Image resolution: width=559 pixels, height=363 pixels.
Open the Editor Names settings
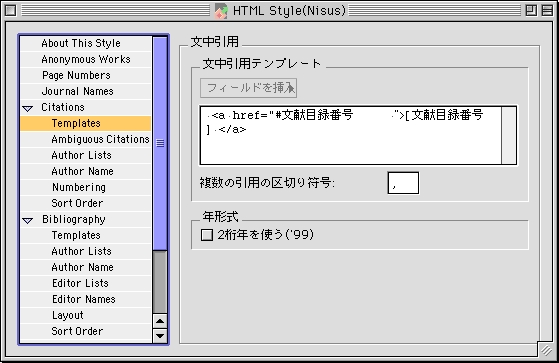pos(86,299)
